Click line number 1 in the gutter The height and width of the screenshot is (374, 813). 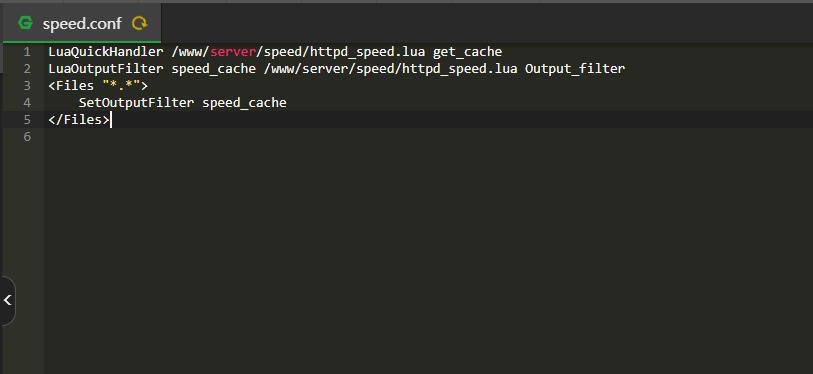[x=26, y=52]
